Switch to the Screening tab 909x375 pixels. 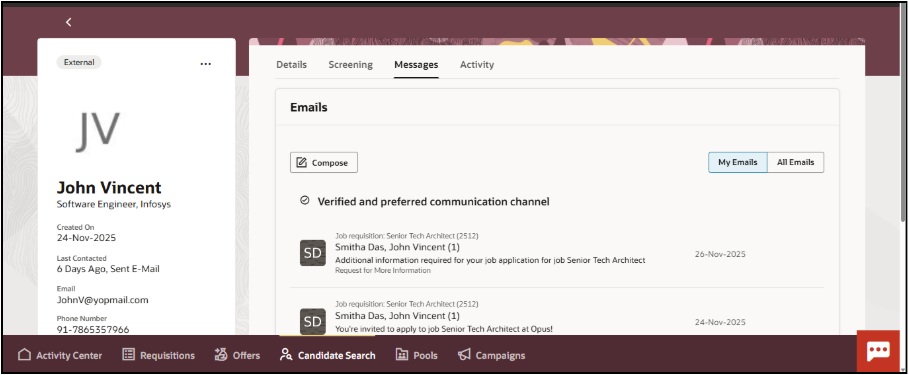pos(350,65)
